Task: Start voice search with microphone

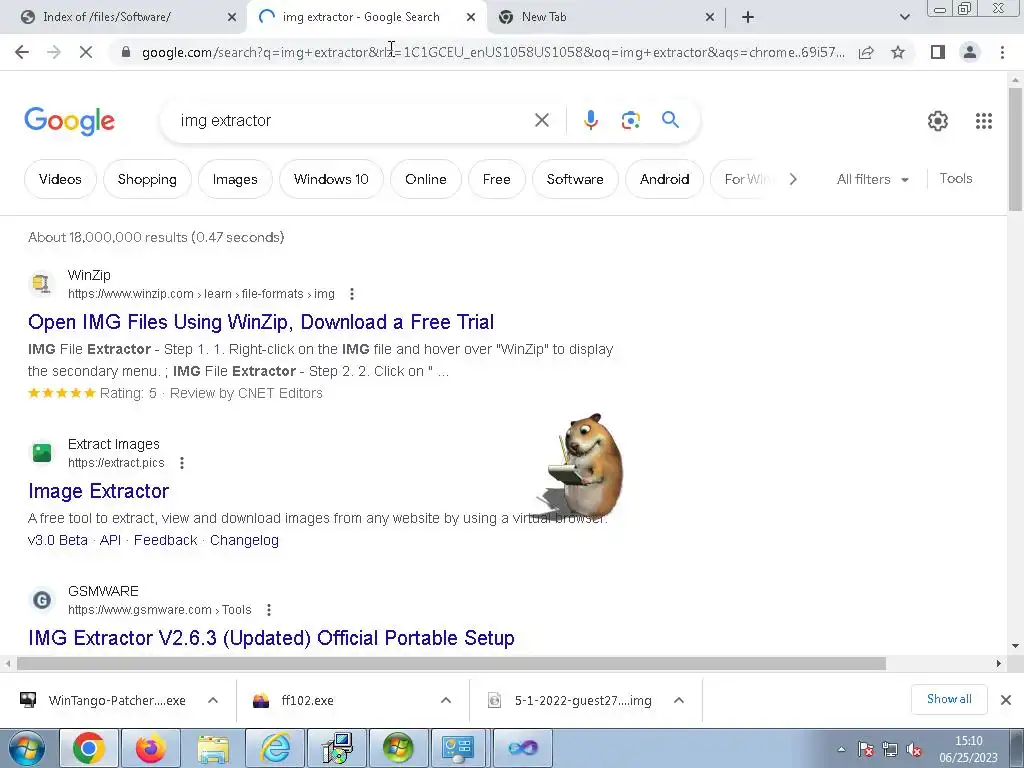Action: [590, 120]
